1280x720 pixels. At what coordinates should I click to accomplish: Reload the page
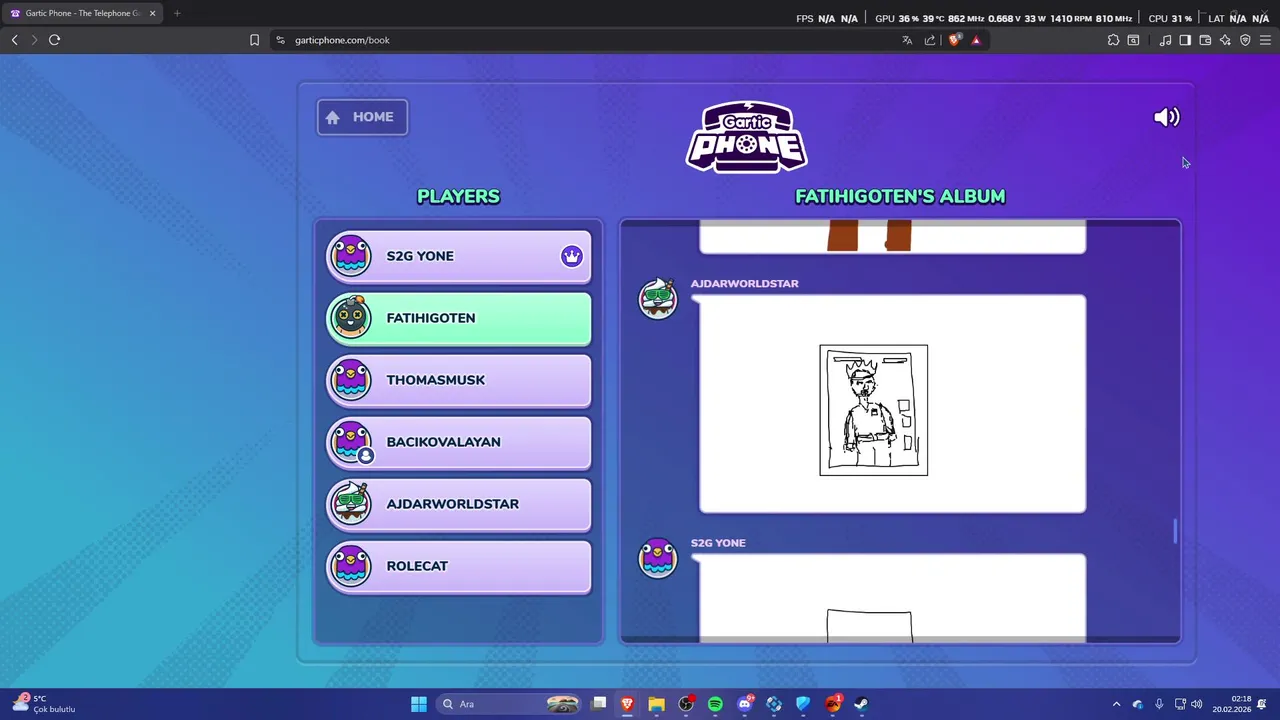[x=54, y=40]
